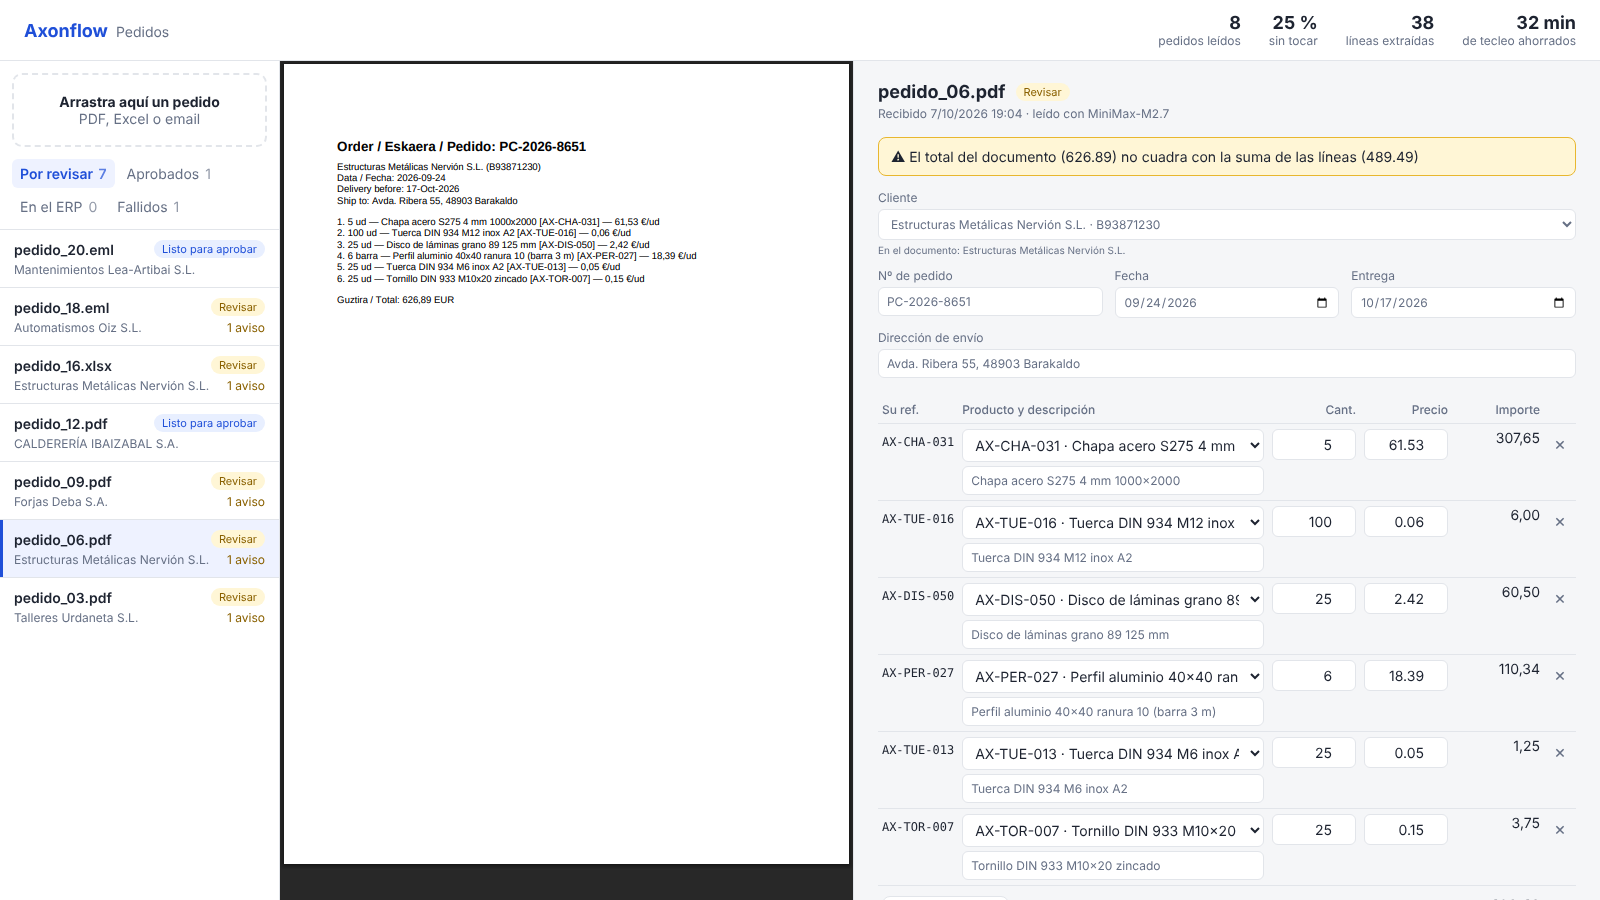Viewport: 1600px width, 900px height.
Task: Show the Fallidos tab
Action: [x=148, y=207]
